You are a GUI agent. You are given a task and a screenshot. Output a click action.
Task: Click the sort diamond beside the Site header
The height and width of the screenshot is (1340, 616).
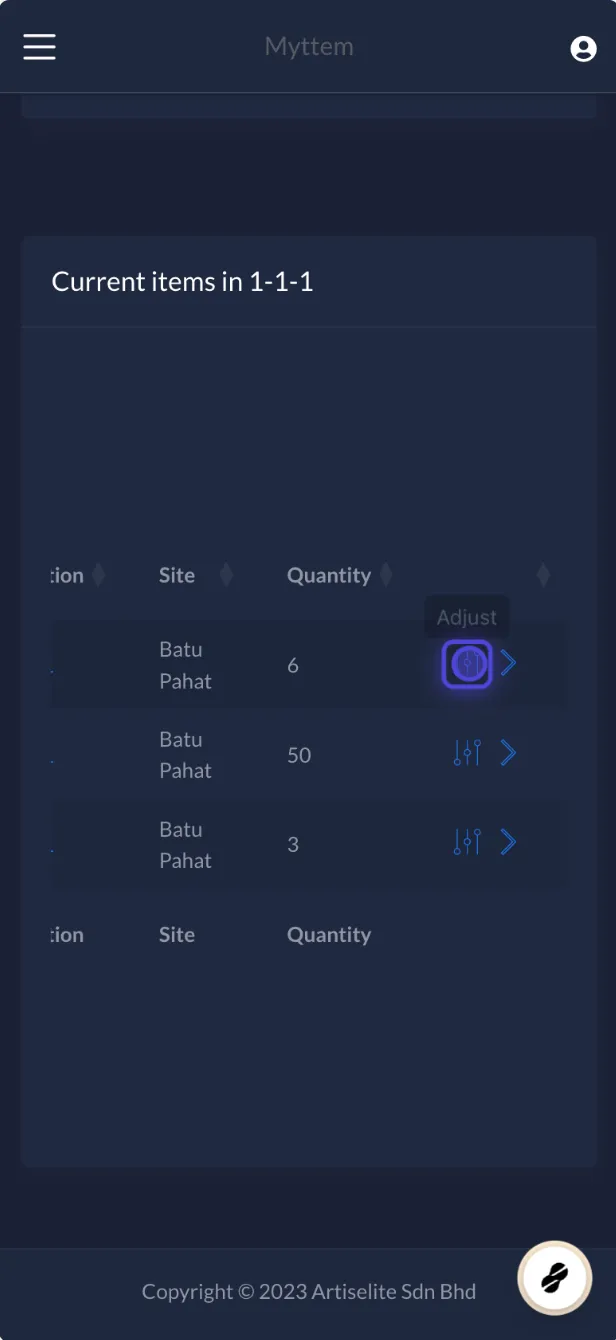(226, 574)
